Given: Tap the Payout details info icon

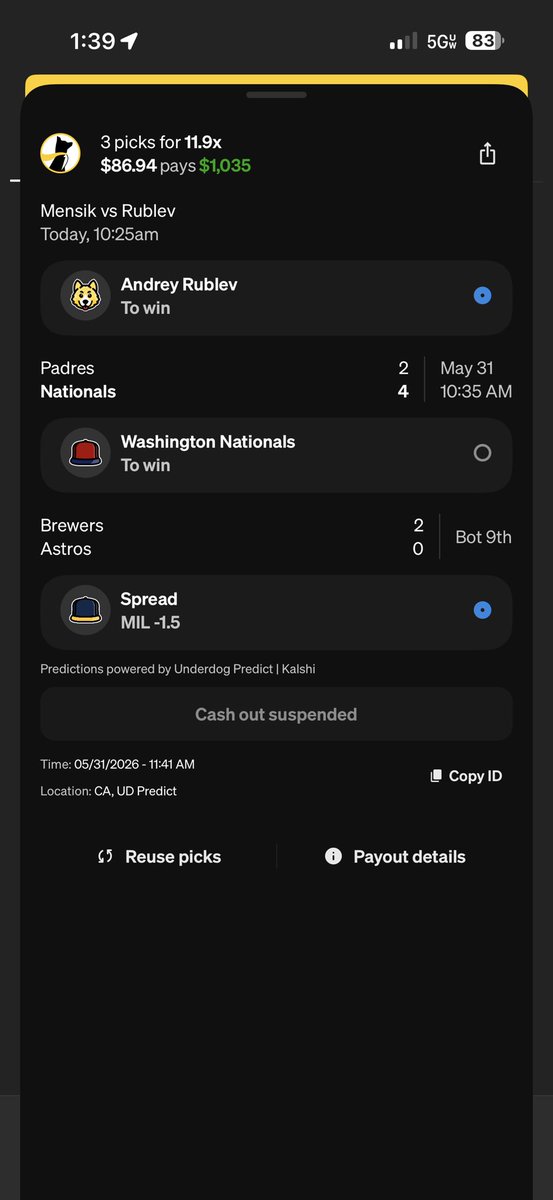Looking at the screenshot, I should (x=333, y=857).
